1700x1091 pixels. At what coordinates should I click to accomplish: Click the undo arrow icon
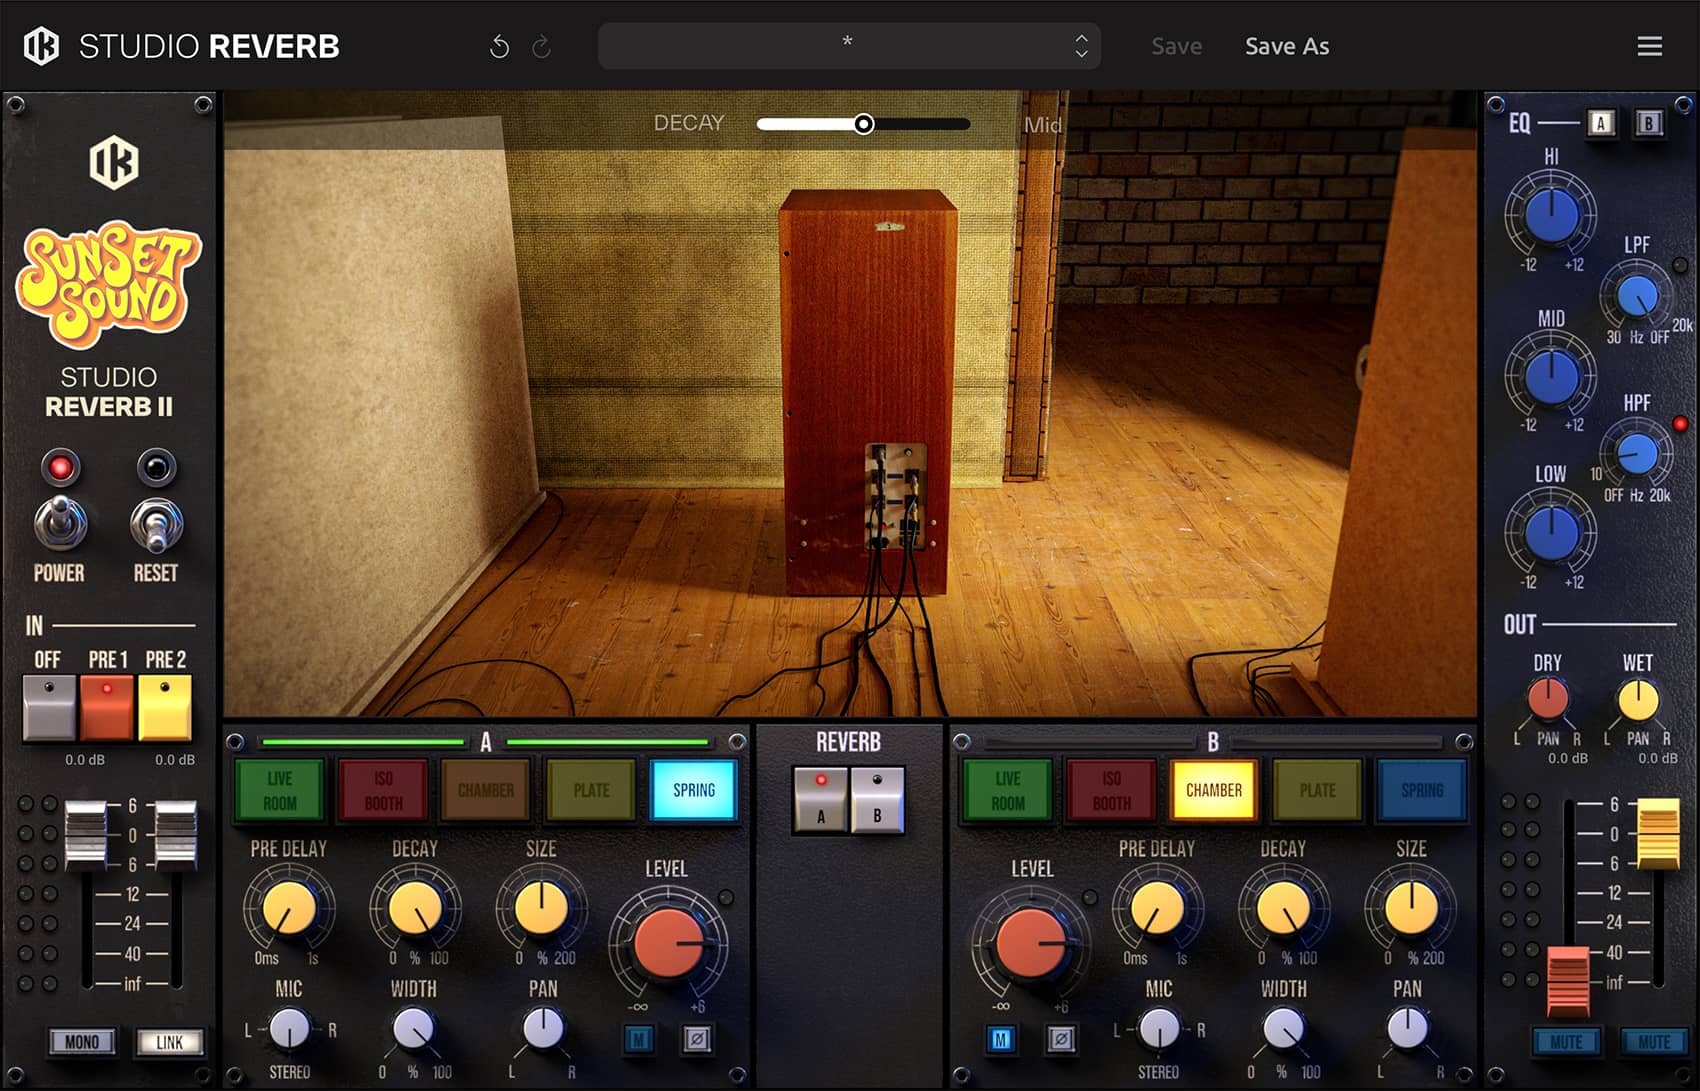click(x=499, y=46)
